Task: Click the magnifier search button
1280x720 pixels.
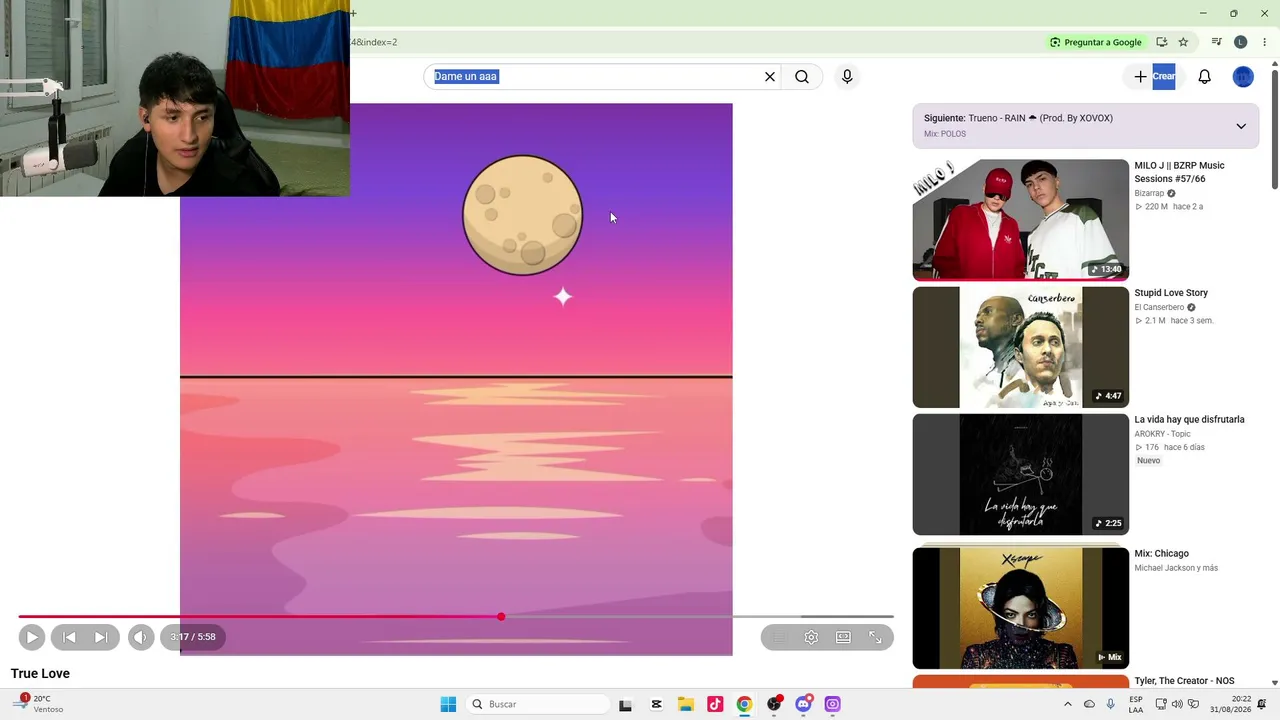Action: [x=802, y=77]
